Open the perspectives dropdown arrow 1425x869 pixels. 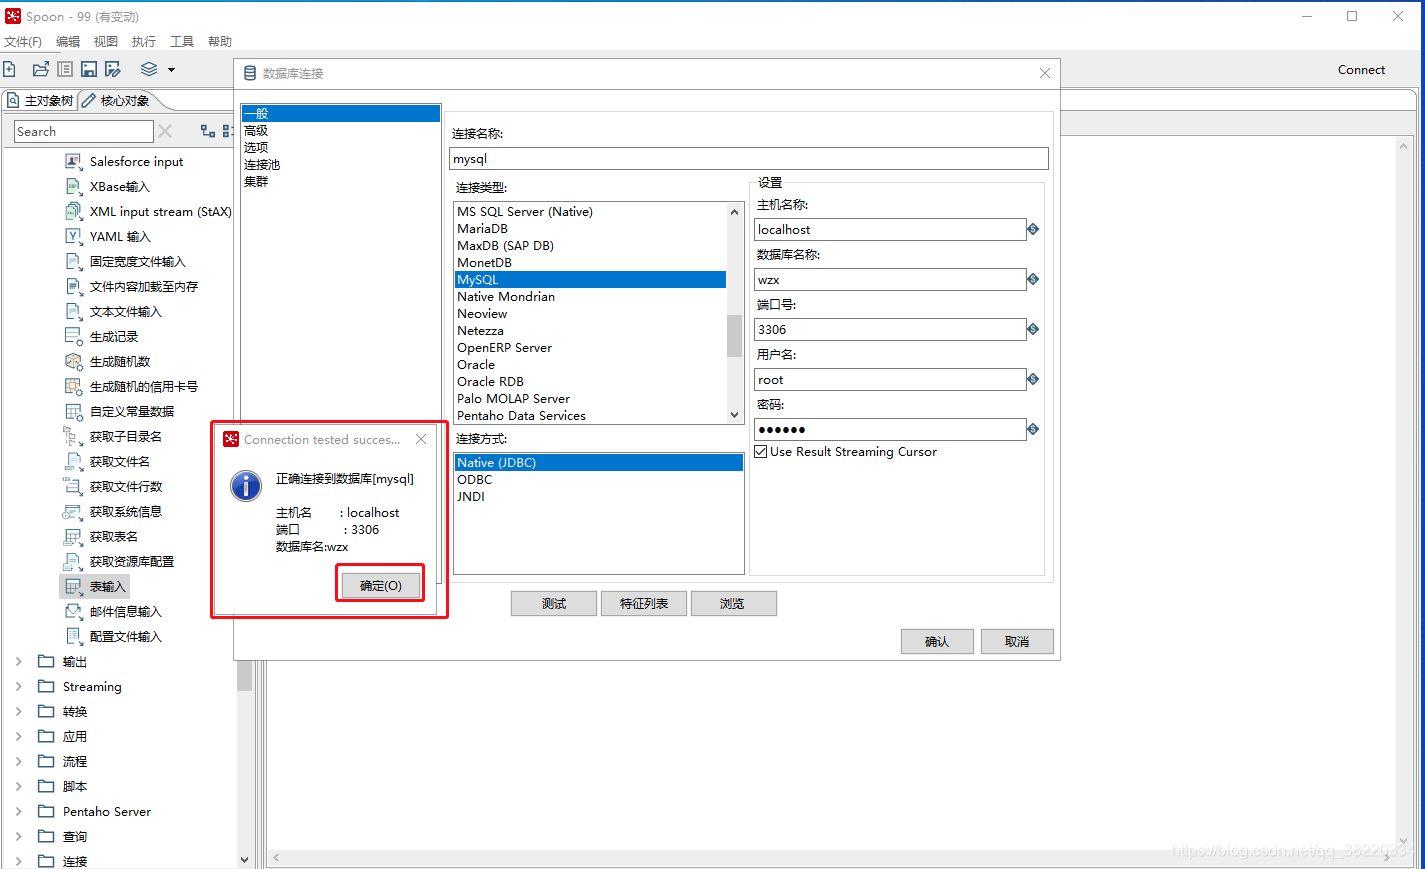(171, 70)
